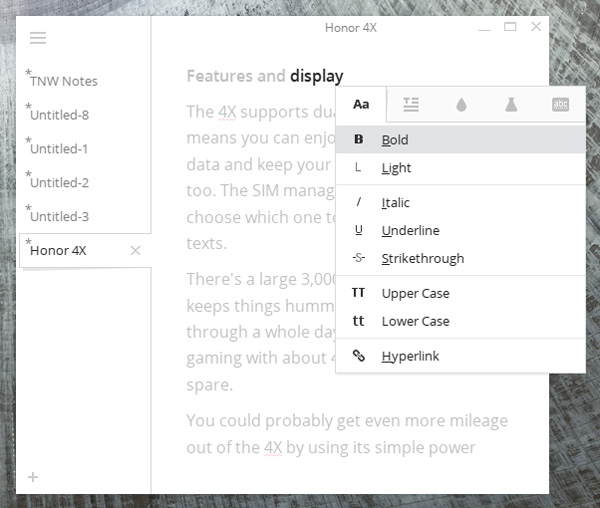Screen dimensions: 600x508
Task: Open the TNW Notes note
Action: pos(64,81)
